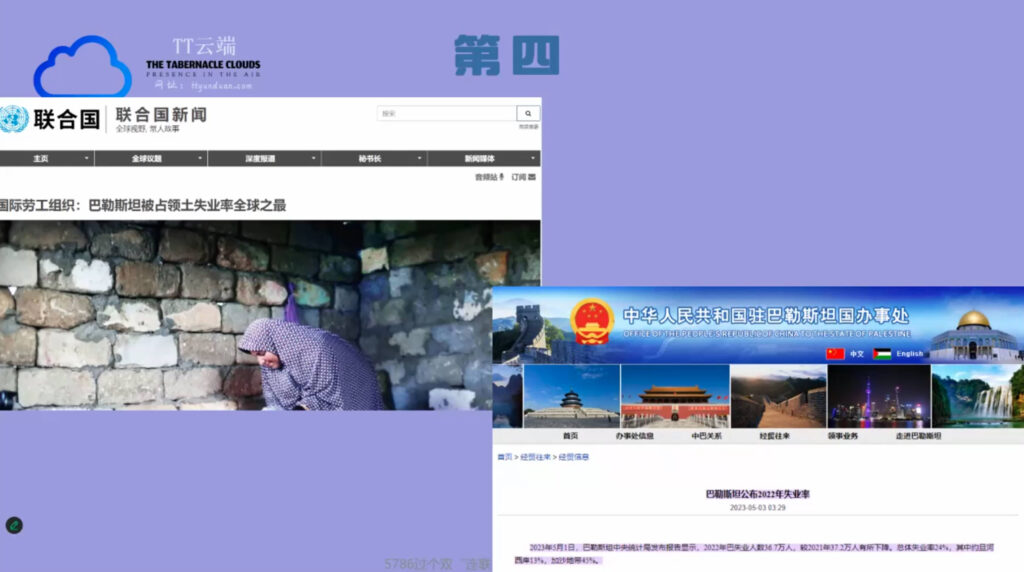The image size is (1024, 572).
Task: Click the 音频站 microphone icon
Action: [502, 177]
